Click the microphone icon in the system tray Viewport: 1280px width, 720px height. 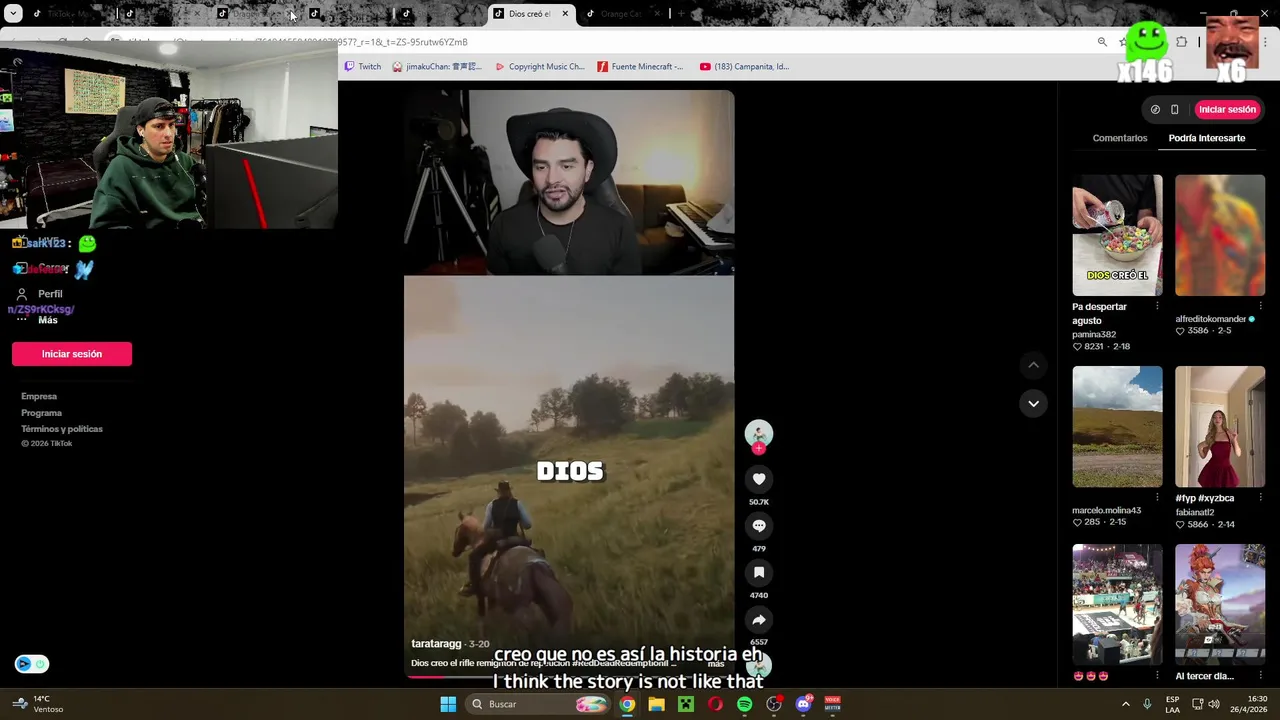[x=1147, y=704]
